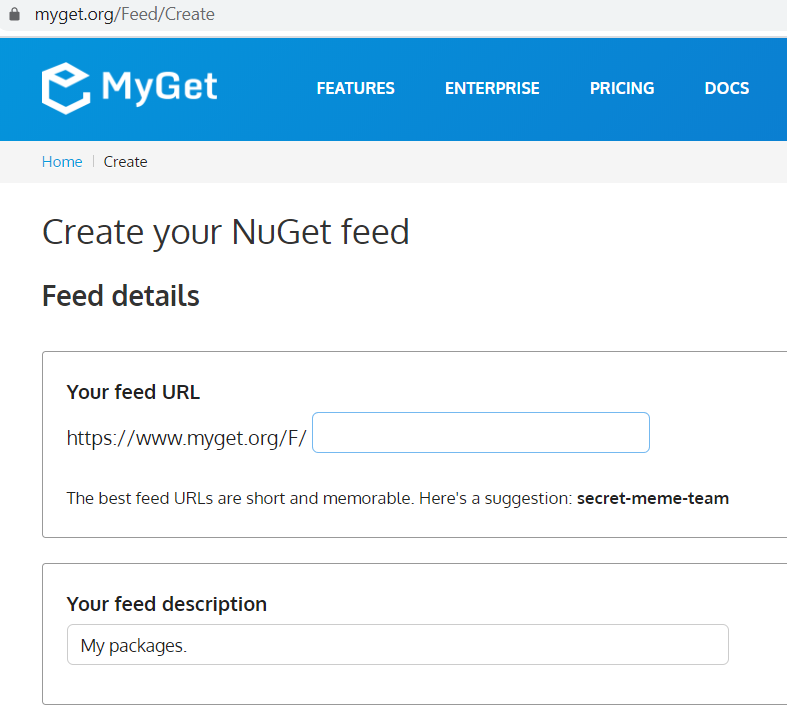Open the PRICING page link
Viewport: 787px width, 708px height.
622,88
